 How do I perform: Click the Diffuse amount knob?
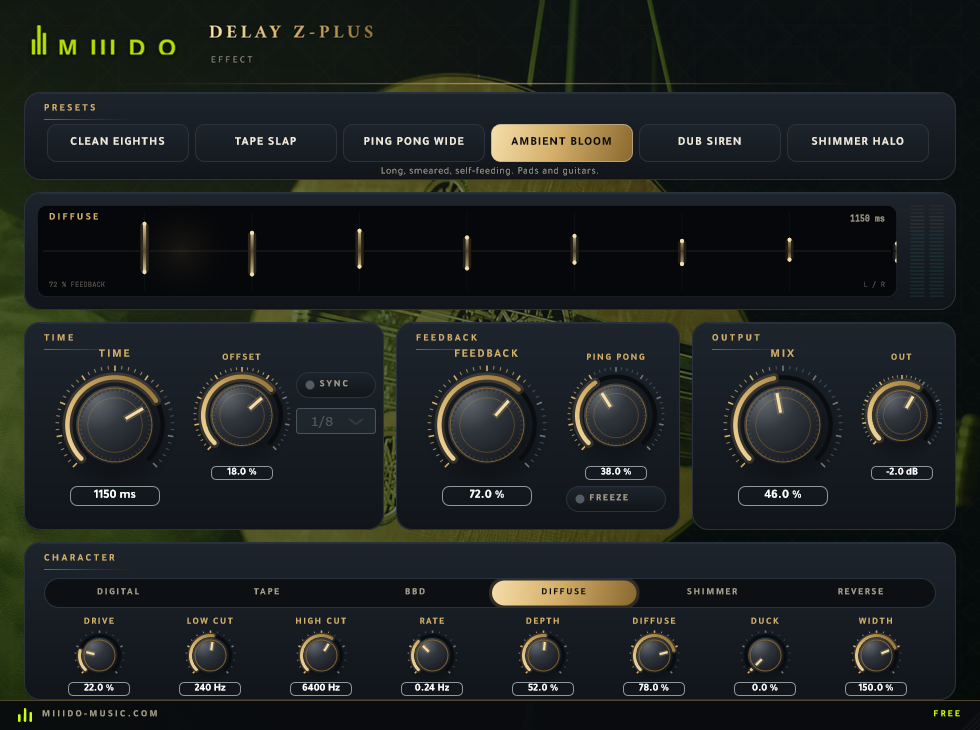[654, 655]
